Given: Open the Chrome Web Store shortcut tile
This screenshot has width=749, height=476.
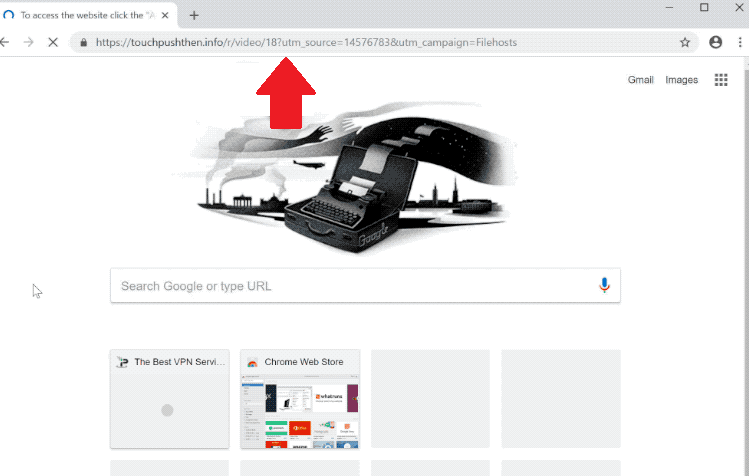Looking at the screenshot, I should click(299, 399).
